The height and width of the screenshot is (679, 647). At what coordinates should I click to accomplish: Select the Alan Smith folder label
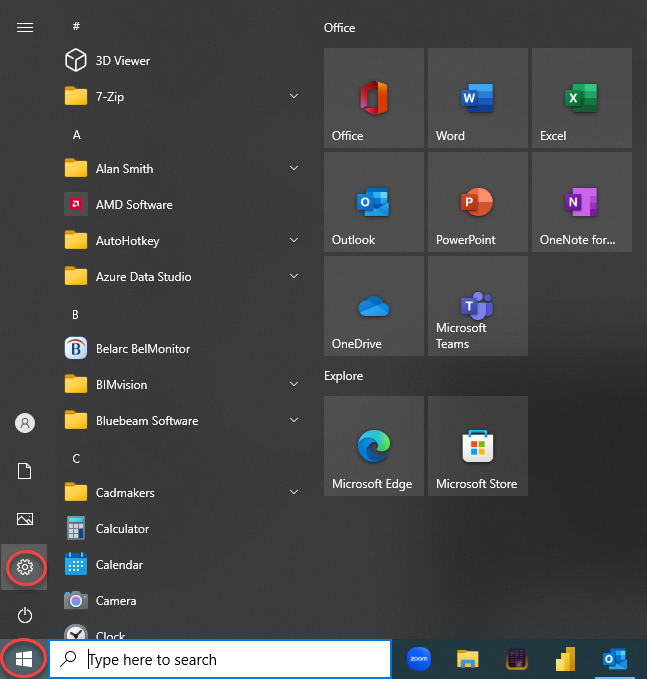pyautogui.click(x=124, y=168)
